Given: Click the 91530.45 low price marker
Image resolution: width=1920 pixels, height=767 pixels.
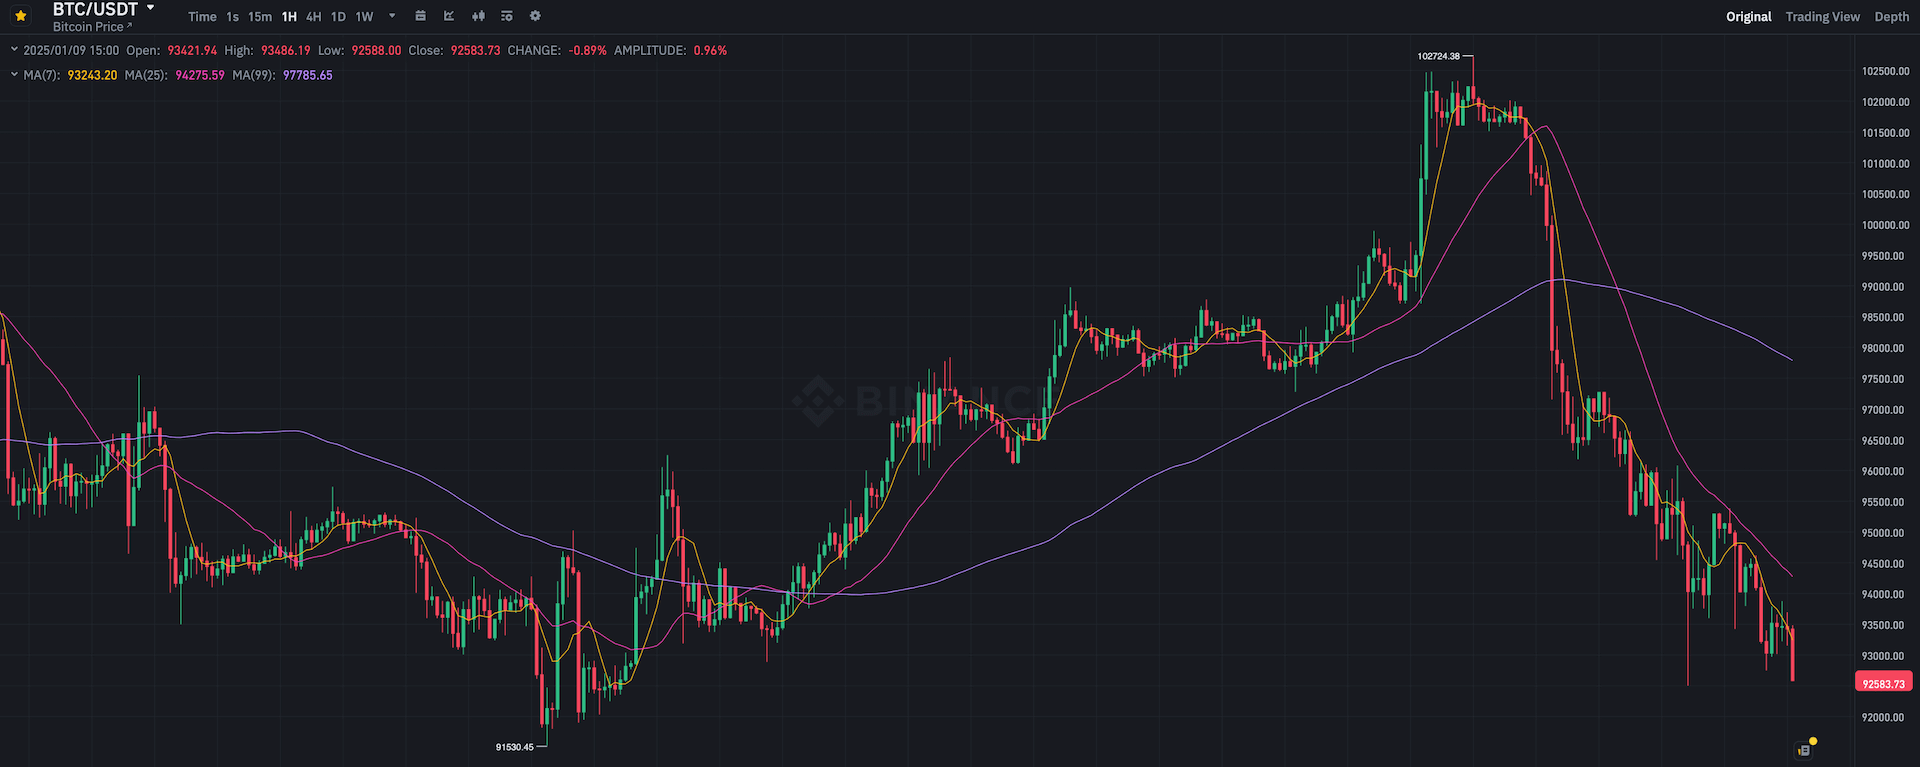Looking at the screenshot, I should (x=515, y=747).
